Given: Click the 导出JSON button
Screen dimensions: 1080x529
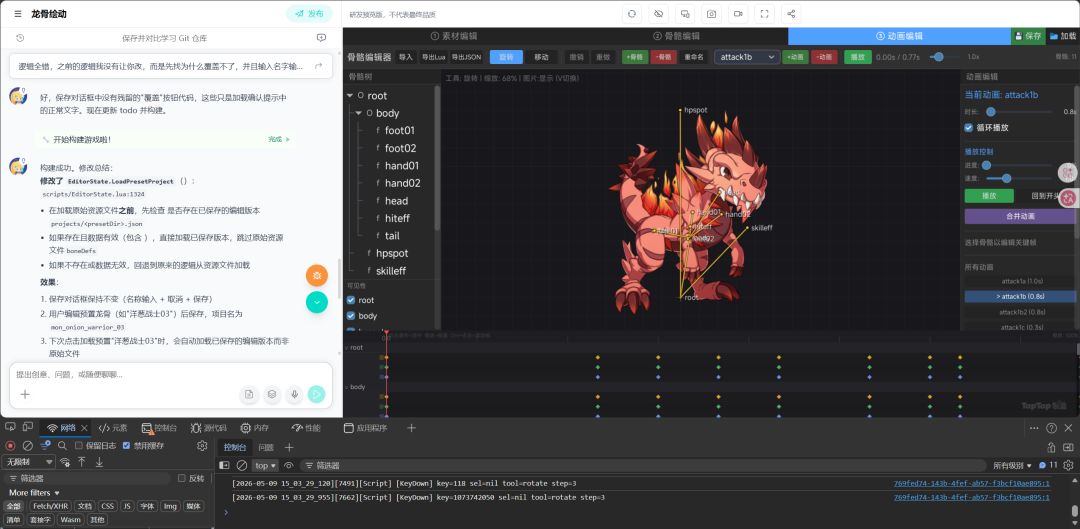Looking at the screenshot, I should 466,57.
